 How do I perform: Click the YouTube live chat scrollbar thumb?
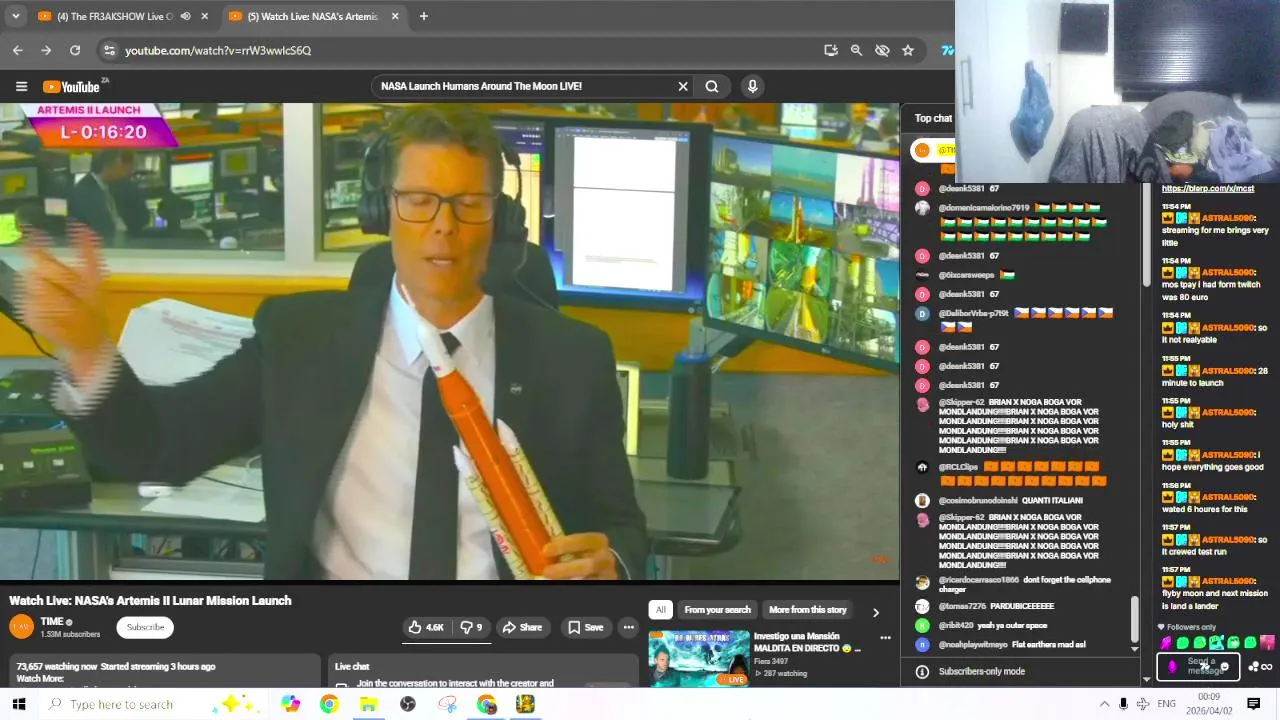[1134, 618]
